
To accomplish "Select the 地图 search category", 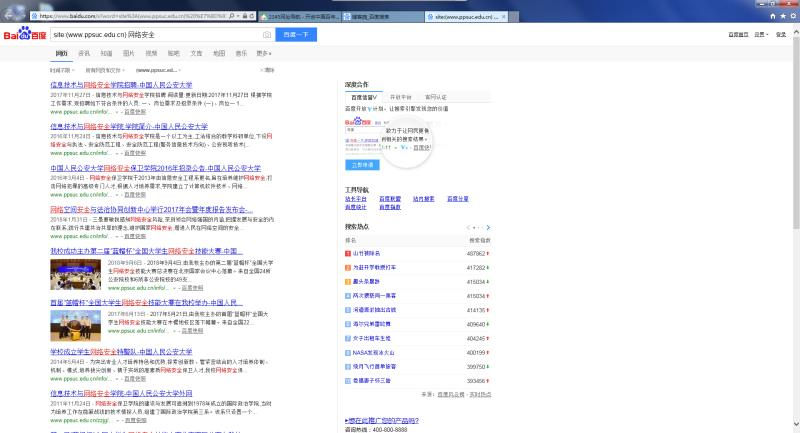I will click(x=219, y=54).
